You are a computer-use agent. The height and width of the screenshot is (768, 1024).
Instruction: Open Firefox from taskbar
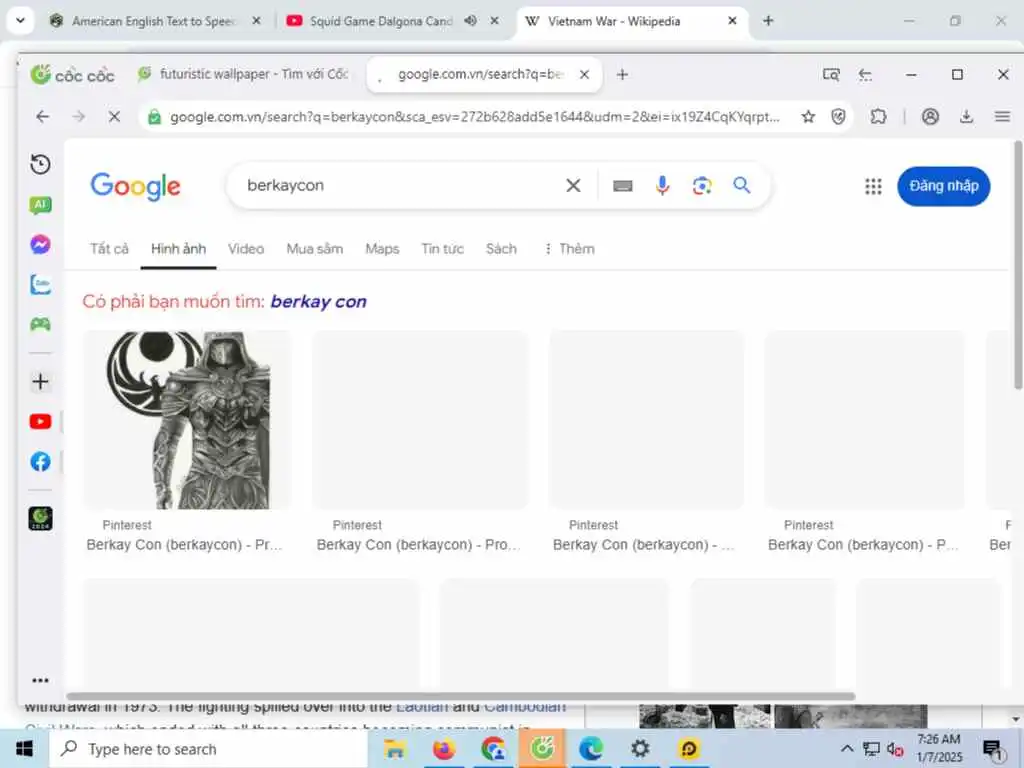point(443,749)
